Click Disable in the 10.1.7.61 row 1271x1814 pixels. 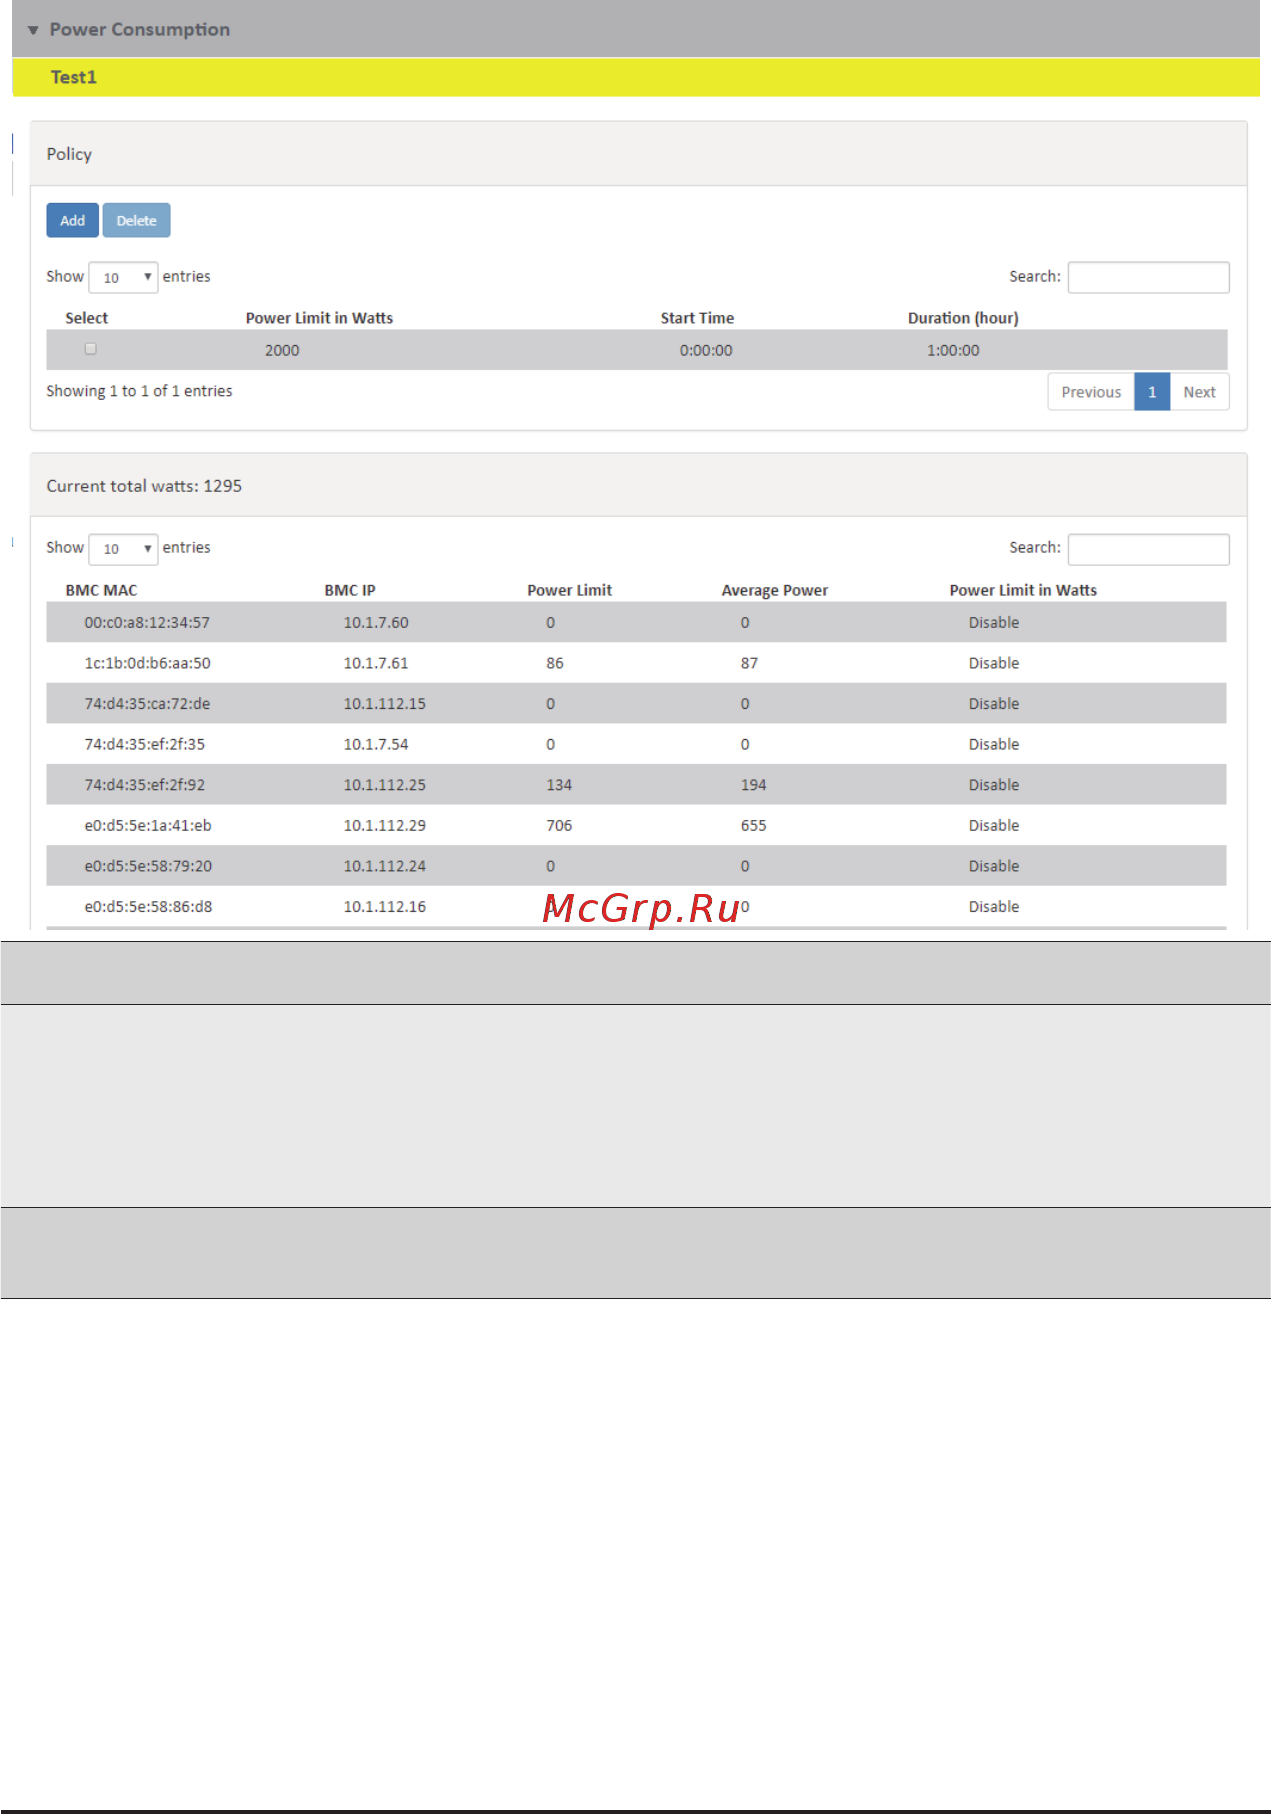click(994, 663)
